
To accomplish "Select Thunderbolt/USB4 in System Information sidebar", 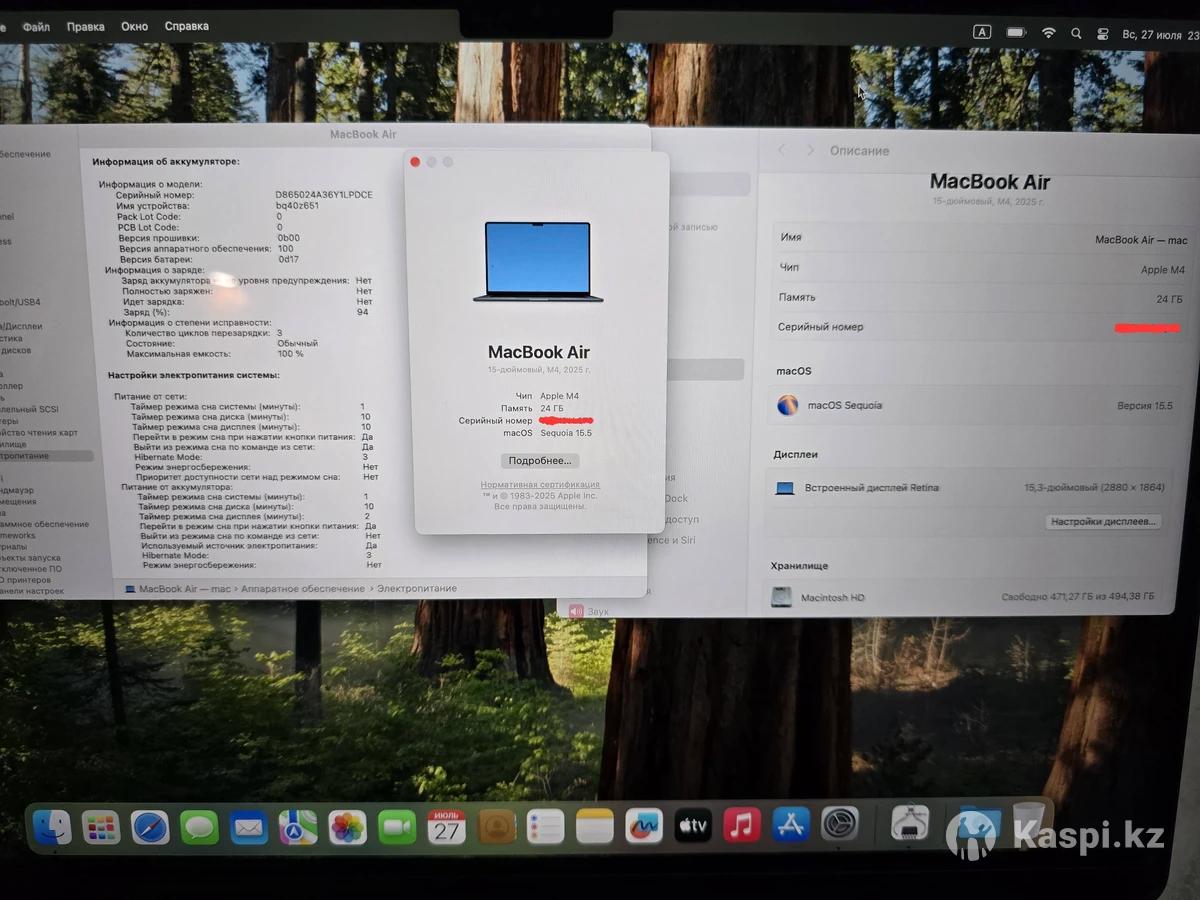I will click(20, 302).
